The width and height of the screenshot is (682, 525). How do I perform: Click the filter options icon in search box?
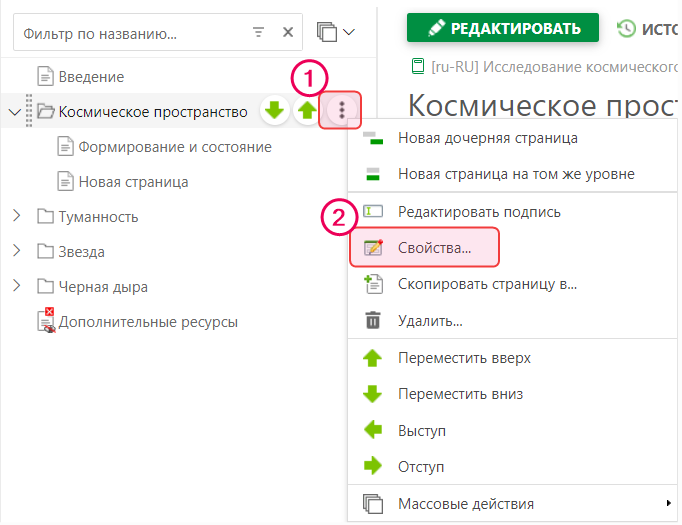[258, 32]
